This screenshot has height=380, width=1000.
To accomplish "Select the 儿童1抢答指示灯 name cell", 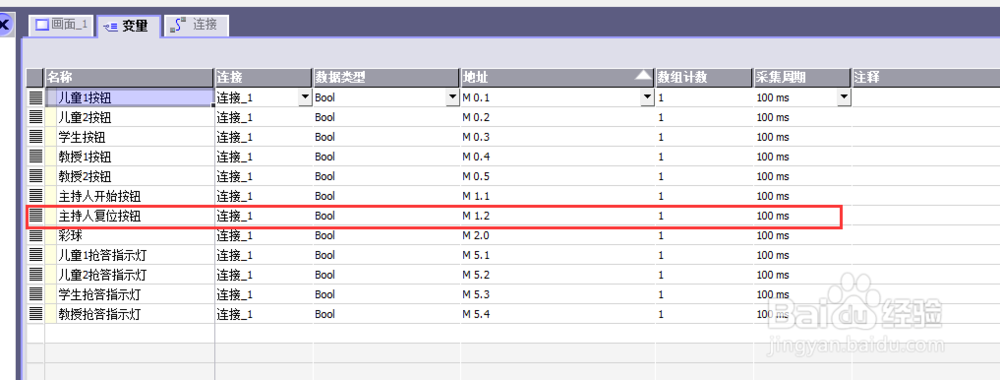I will (129, 256).
